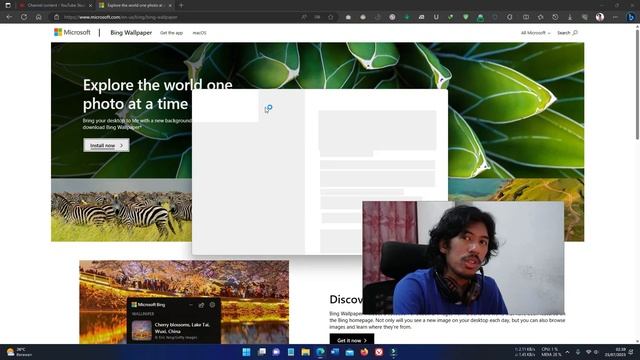Click the Downloads toolbar icon
Viewport: 640px width, 360px height.
(x=570, y=17)
